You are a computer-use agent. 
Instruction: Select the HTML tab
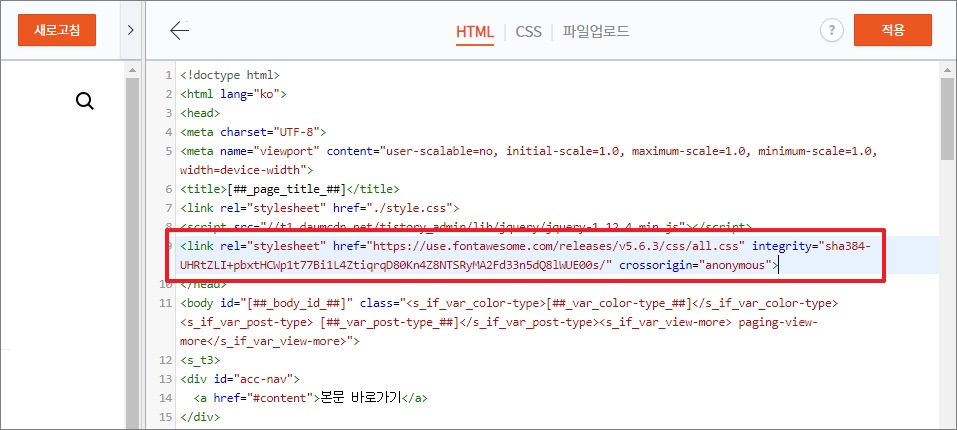475,32
